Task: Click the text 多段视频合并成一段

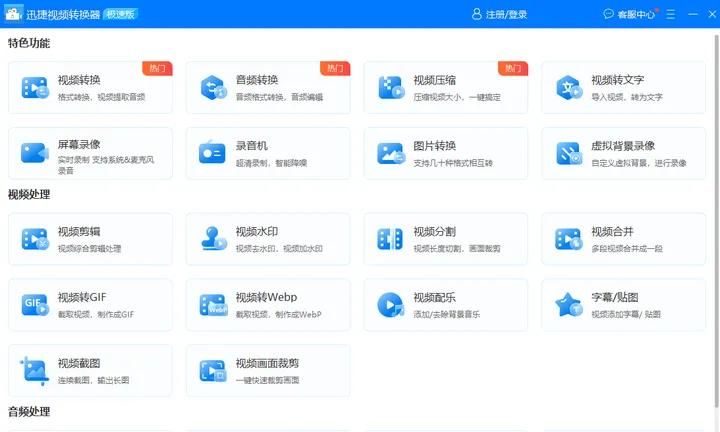Action: (x=627, y=248)
